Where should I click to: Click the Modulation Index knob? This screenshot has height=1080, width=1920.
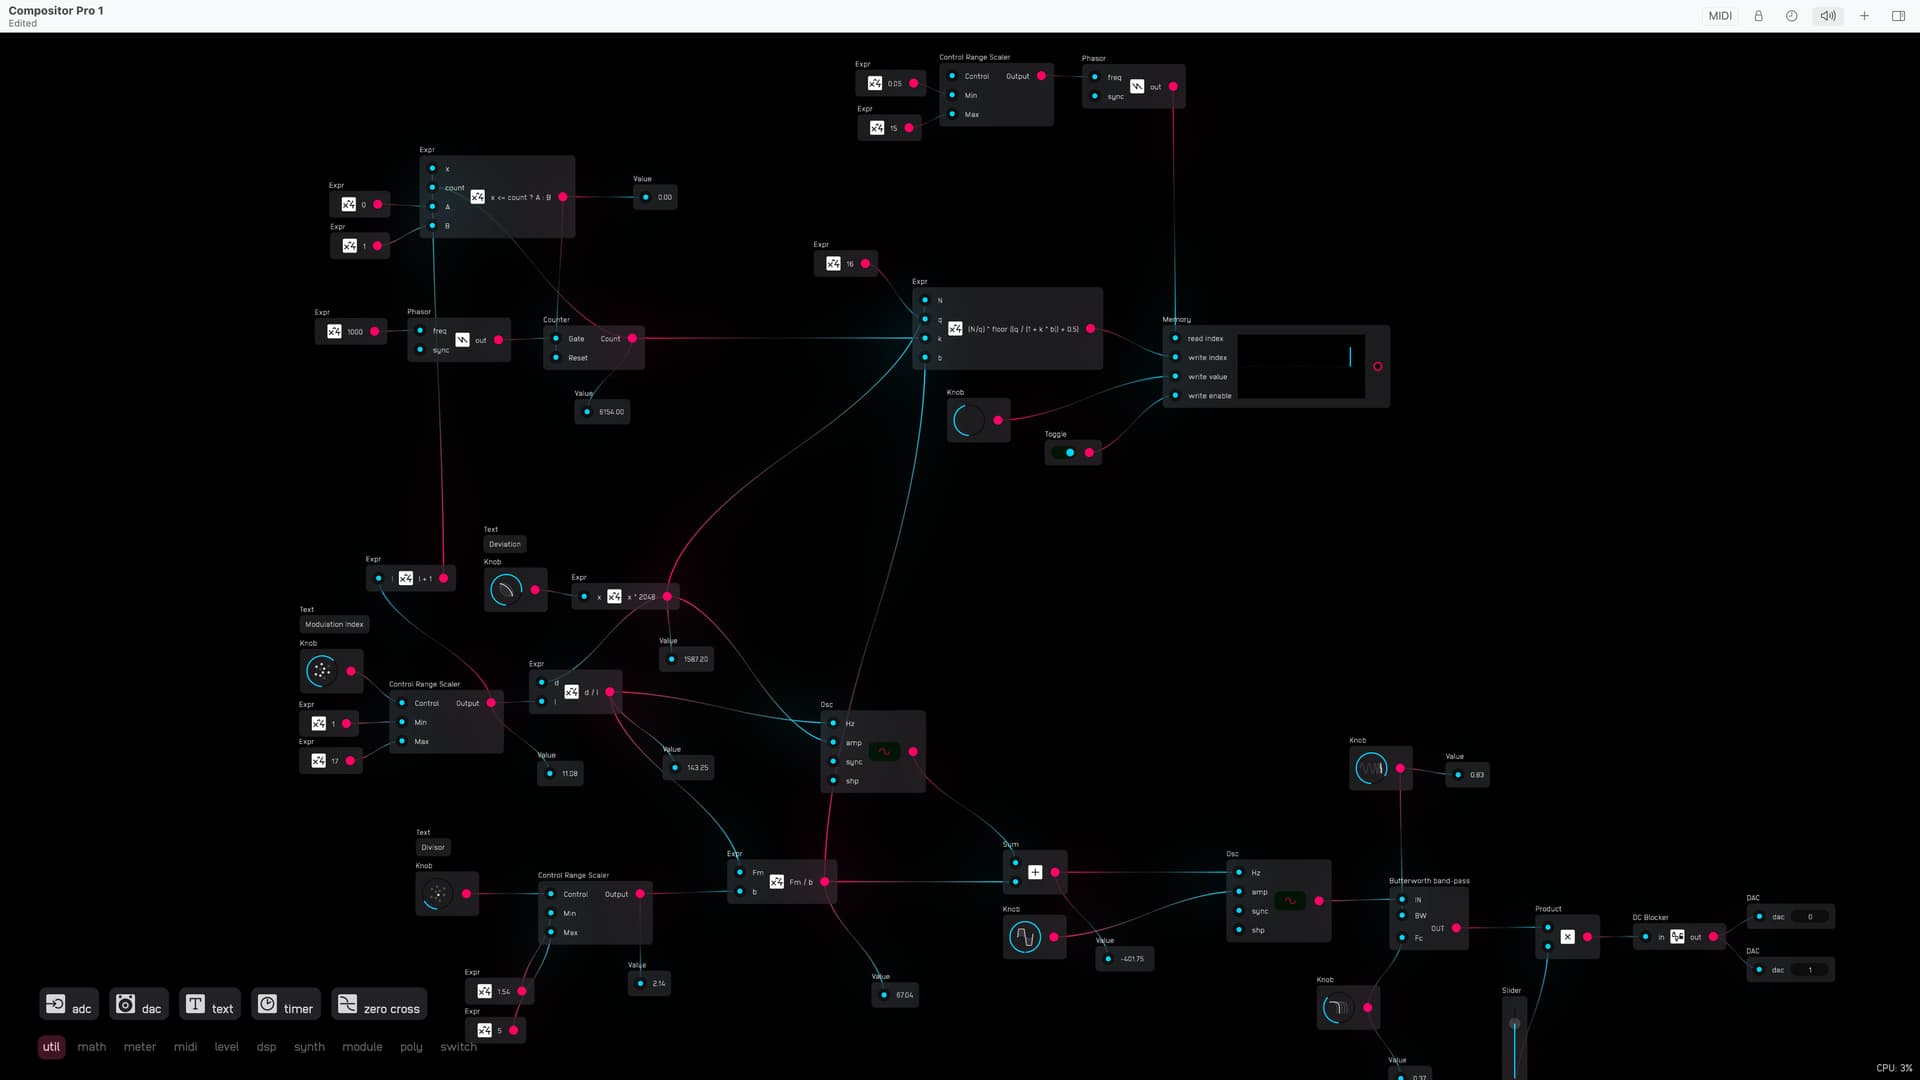[x=321, y=671]
